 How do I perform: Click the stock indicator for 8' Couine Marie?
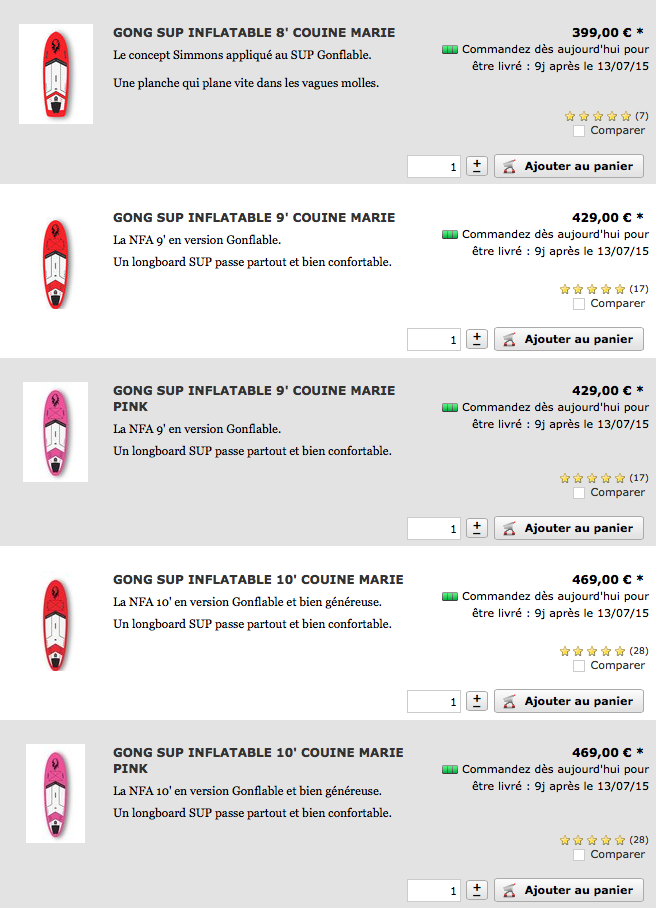tap(450, 50)
